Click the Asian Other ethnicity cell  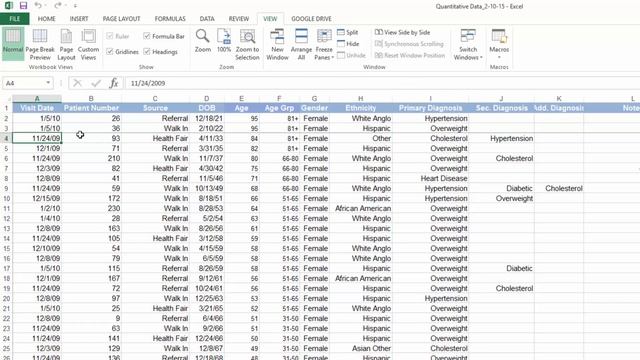point(361,349)
